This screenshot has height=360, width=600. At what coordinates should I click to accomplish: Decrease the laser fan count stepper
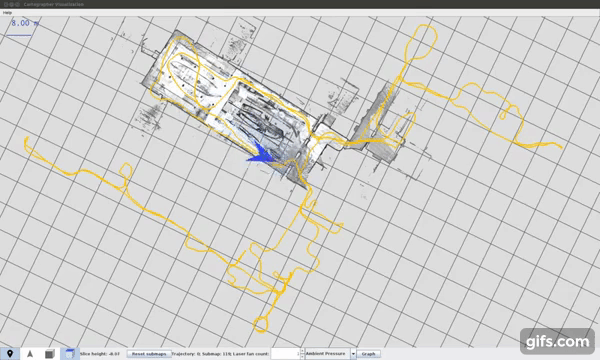pyautogui.click(x=302, y=357)
